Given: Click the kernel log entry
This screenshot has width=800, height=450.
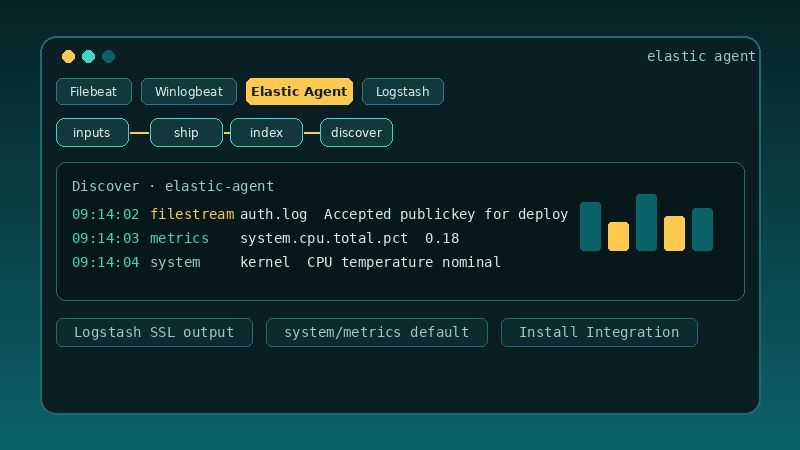Looking at the screenshot, I should pos(265,262).
